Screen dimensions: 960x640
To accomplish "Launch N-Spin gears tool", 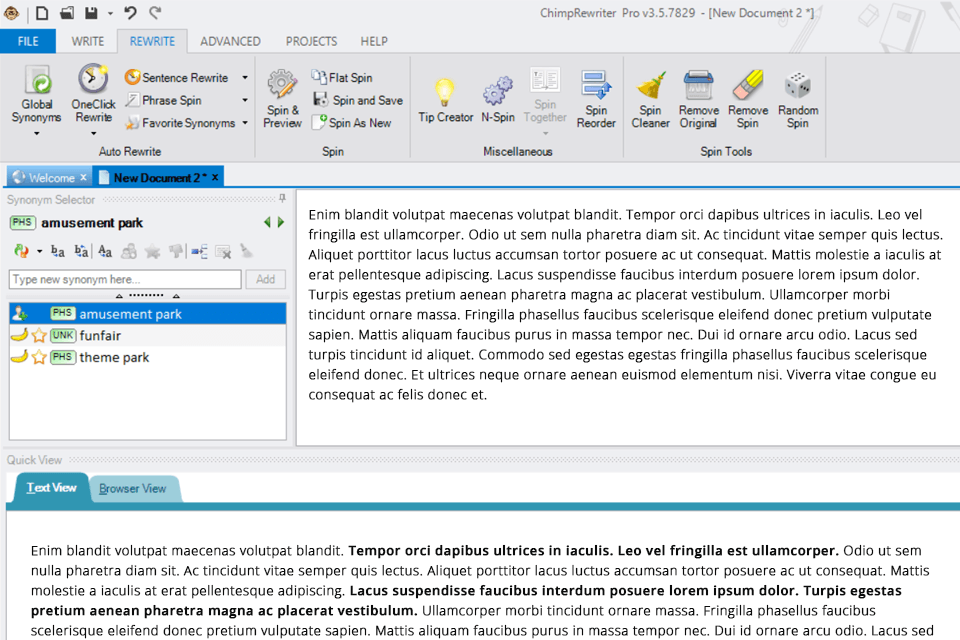I will (x=498, y=99).
